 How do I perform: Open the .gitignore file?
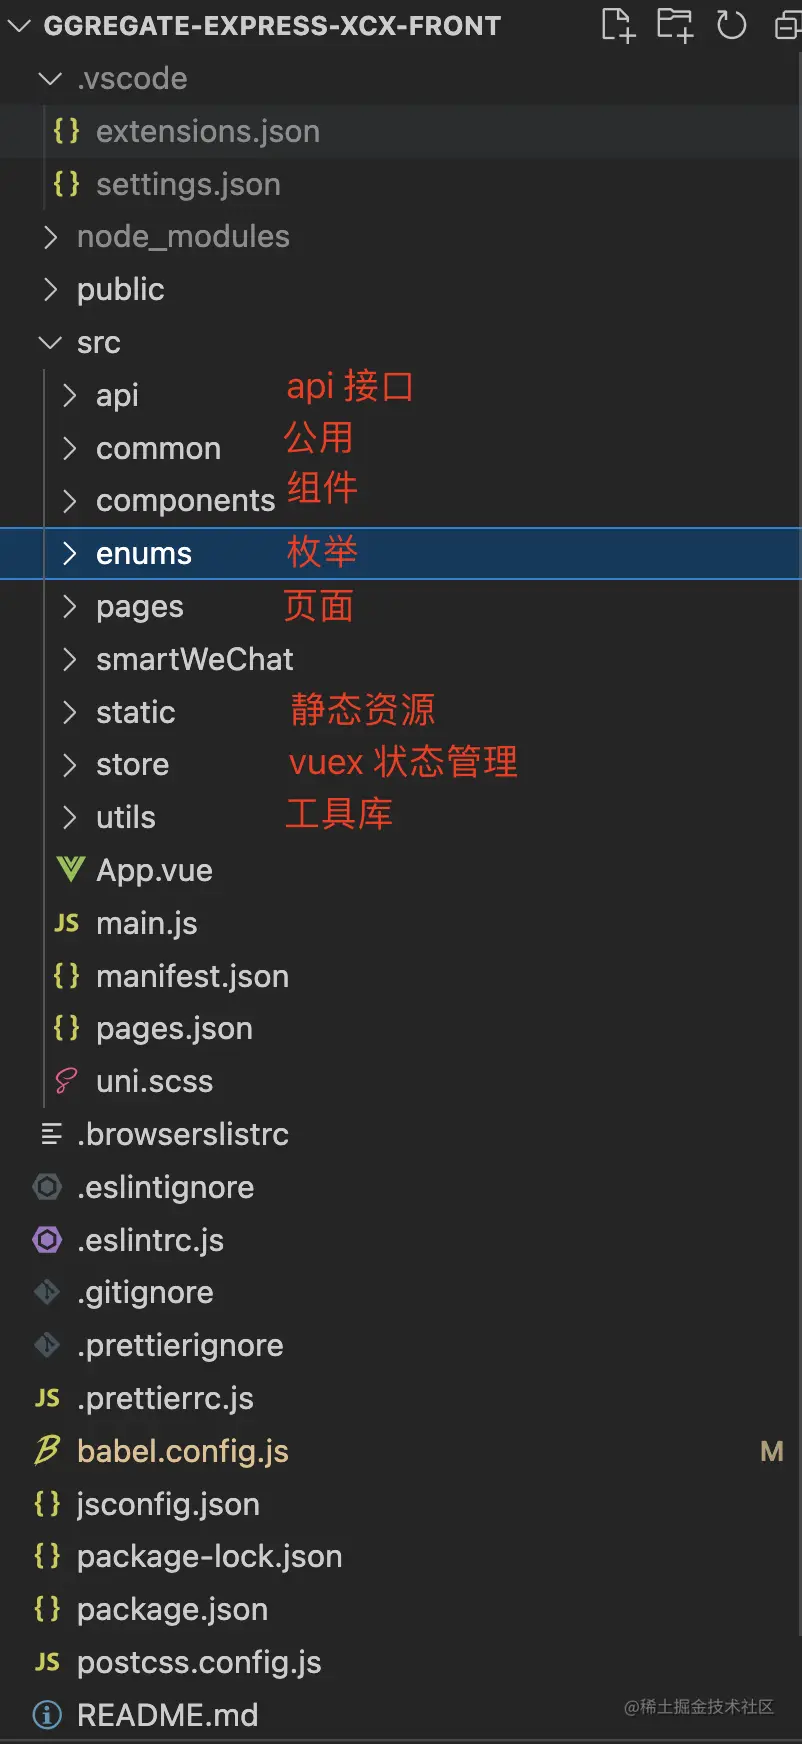click(145, 1292)
